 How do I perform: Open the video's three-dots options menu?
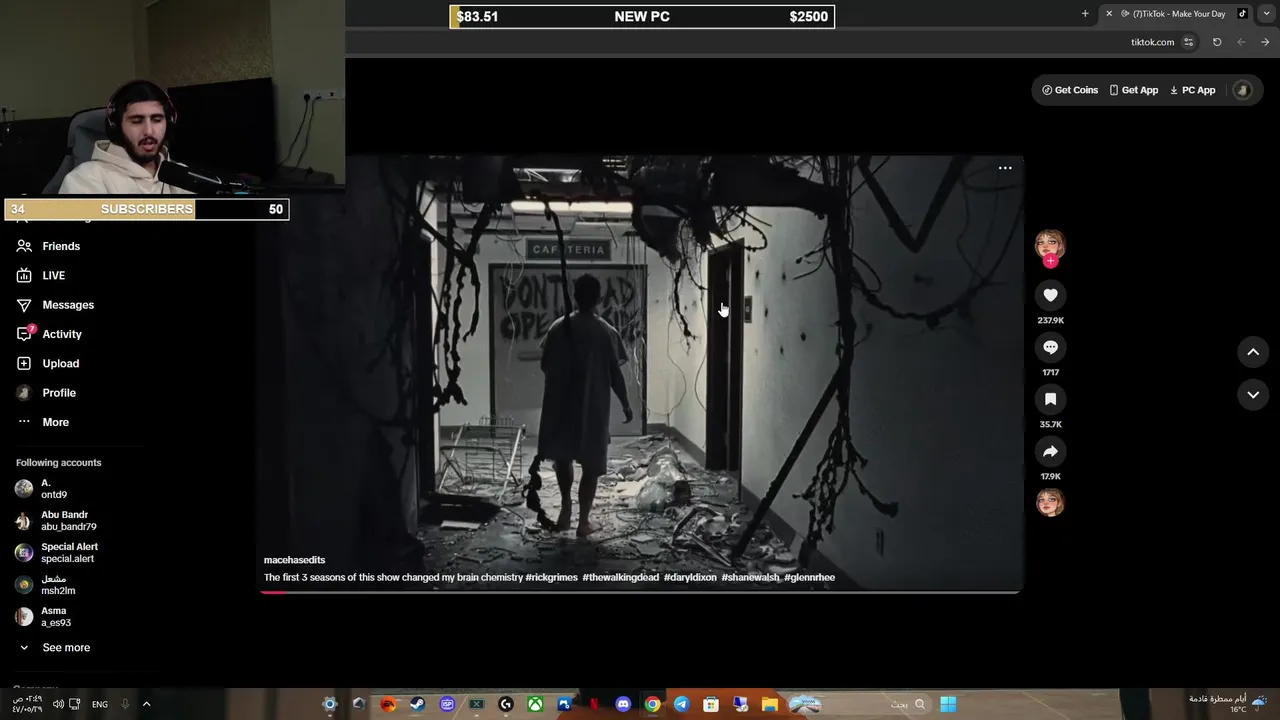[x=1005, y=168]
